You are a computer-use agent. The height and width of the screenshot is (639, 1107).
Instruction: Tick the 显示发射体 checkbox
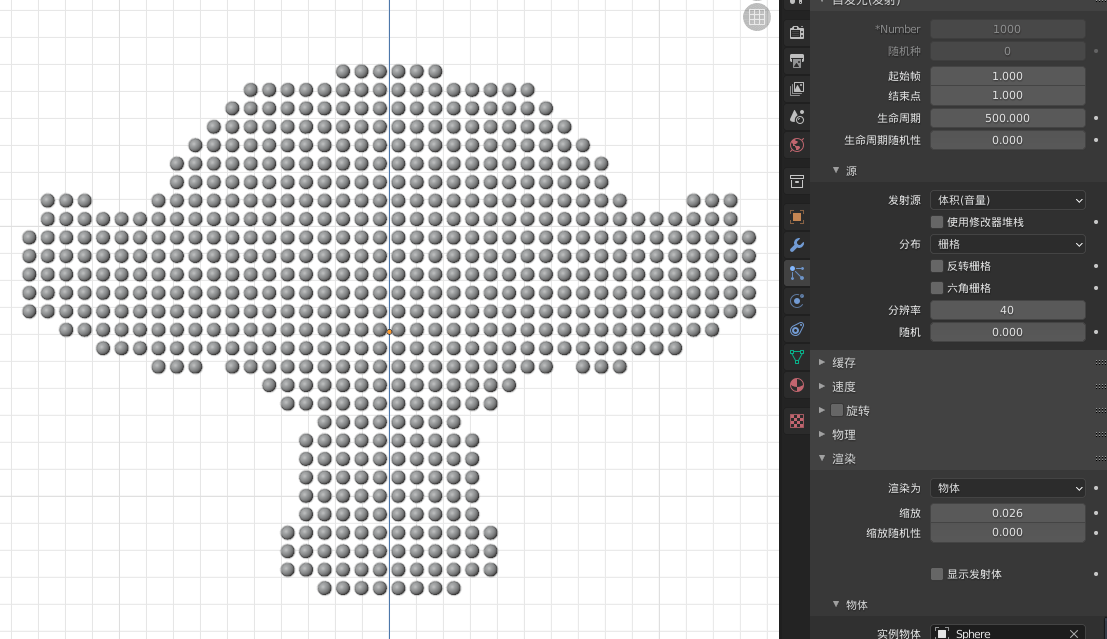pyautogui.click(x=937, y=574)
